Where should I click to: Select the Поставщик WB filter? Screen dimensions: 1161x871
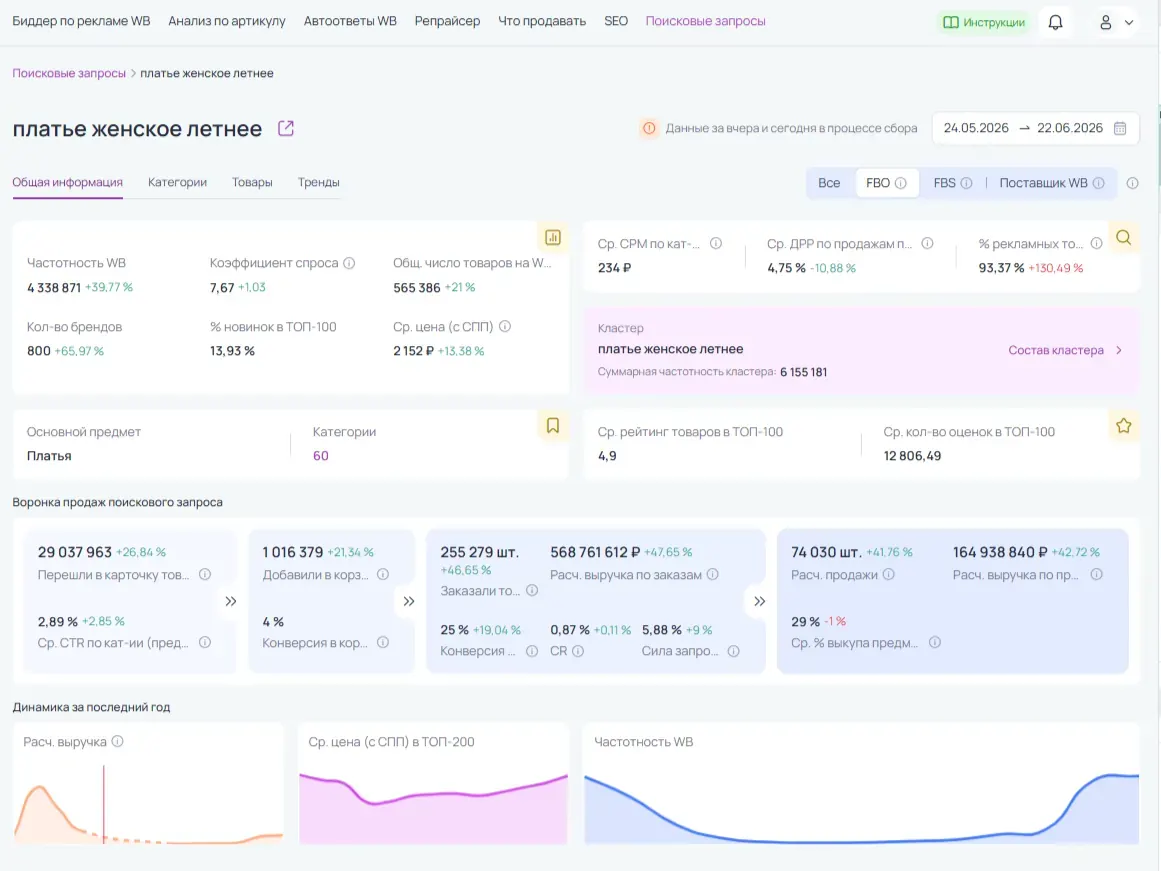pos(1051,183)
